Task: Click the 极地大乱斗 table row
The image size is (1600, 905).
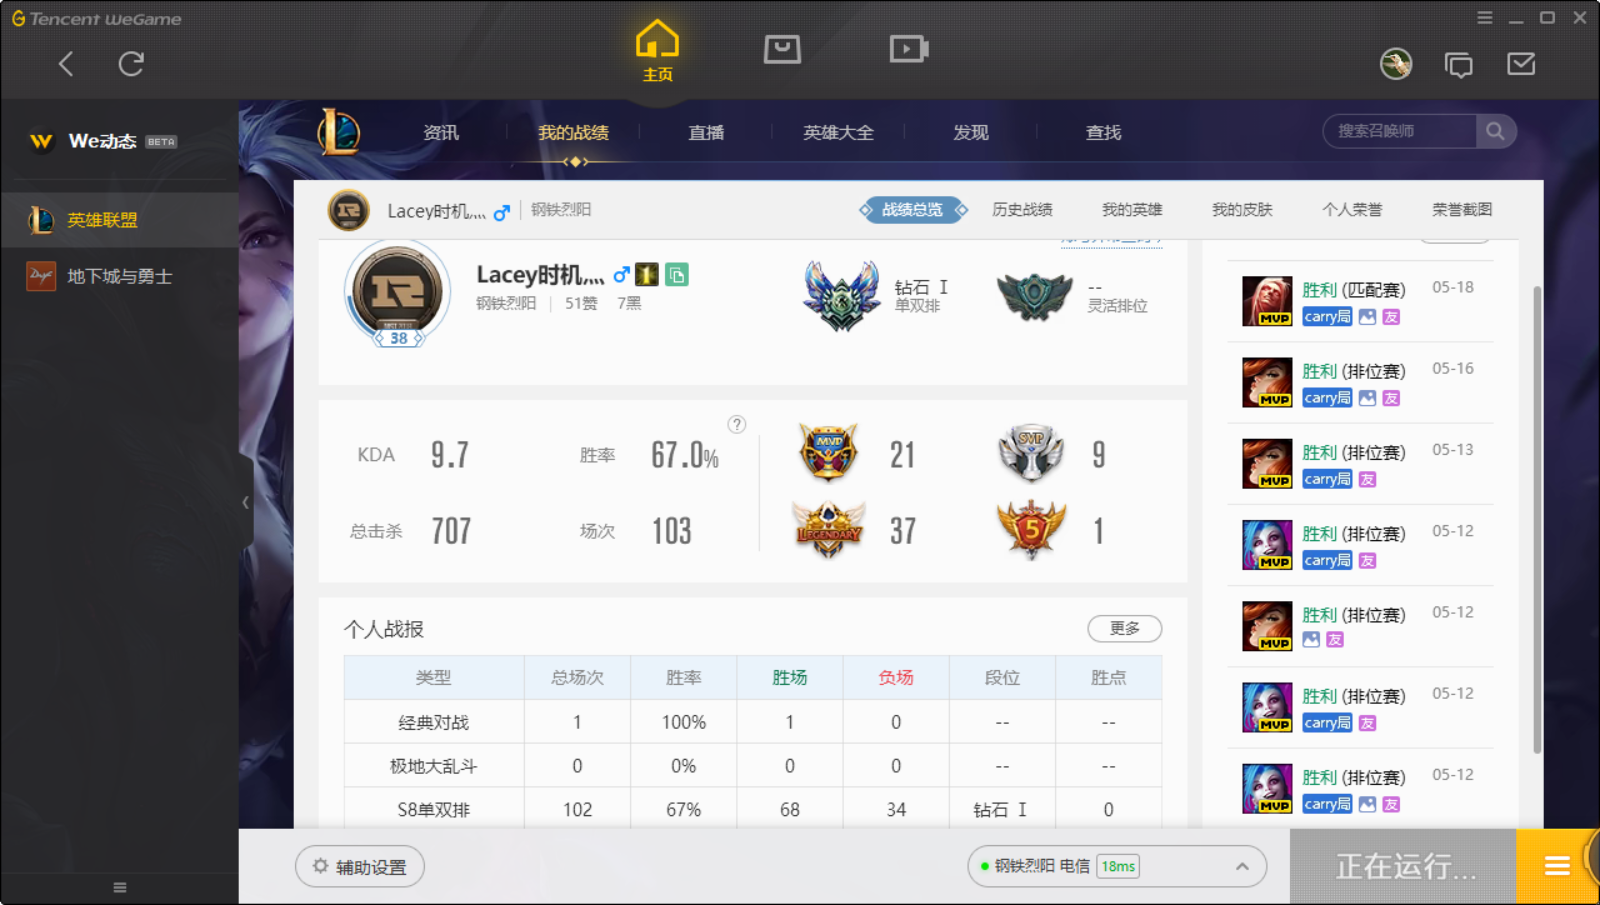Action: click(x=753, y=766)
